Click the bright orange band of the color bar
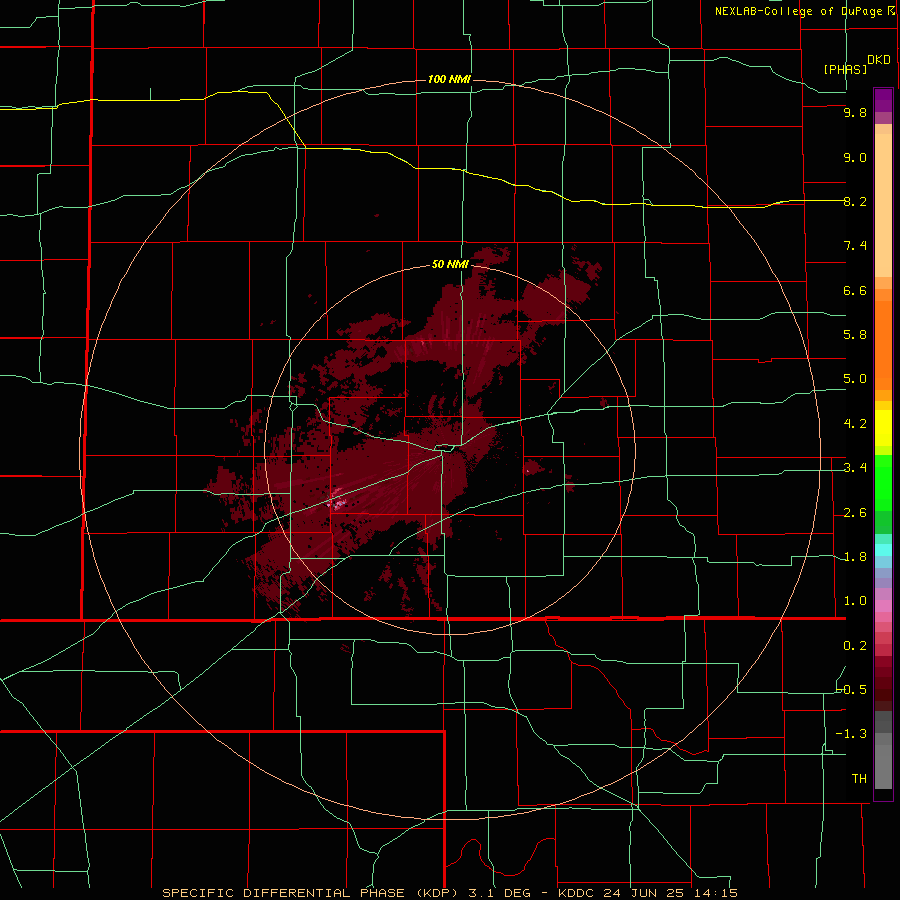900x900 pixels. [883, 344]
